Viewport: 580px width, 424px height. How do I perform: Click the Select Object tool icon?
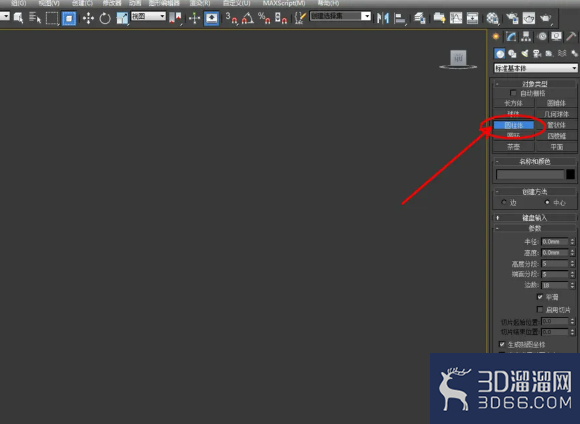pyautogui.click(x=18, y=18)
